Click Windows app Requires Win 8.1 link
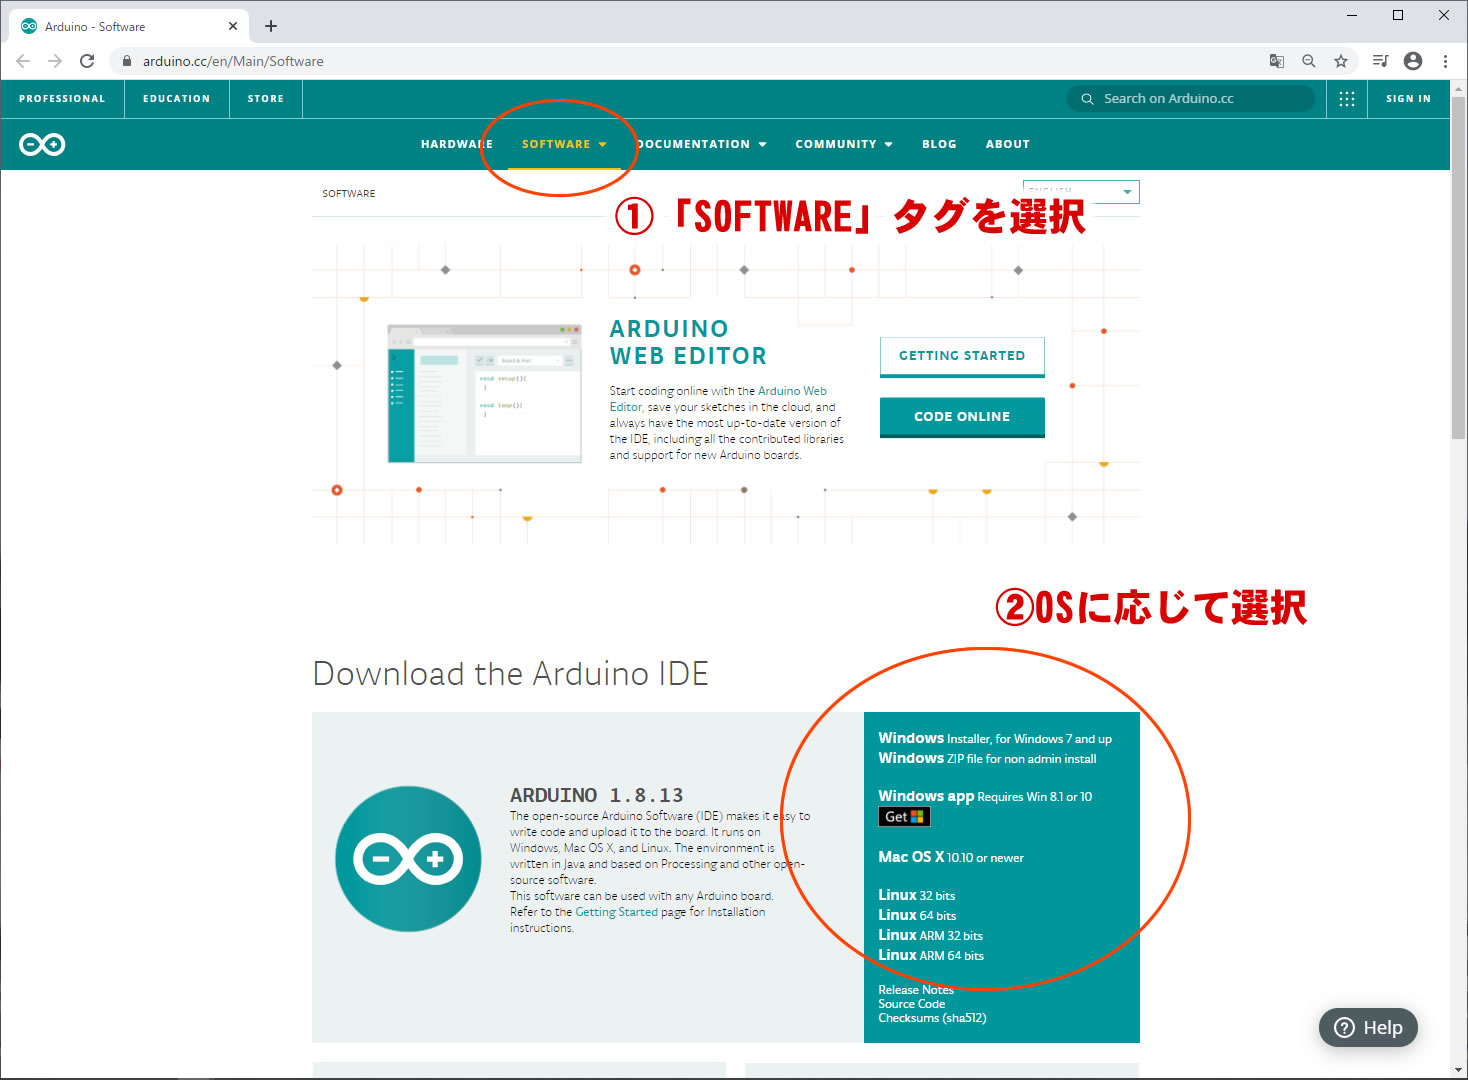This screenshot has height=1080, width=1468. point(985,796)
